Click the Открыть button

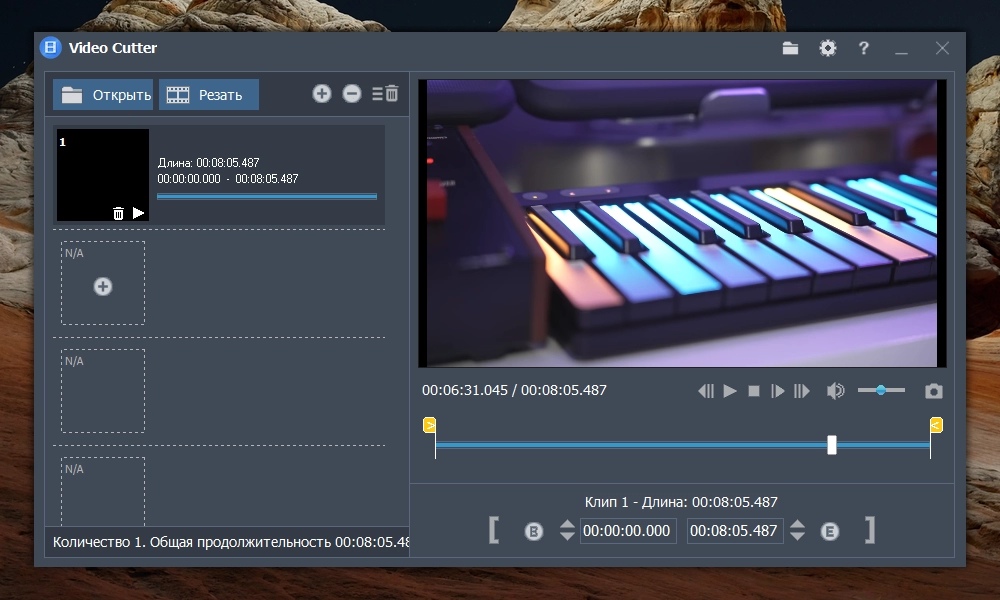pos(103,94)
